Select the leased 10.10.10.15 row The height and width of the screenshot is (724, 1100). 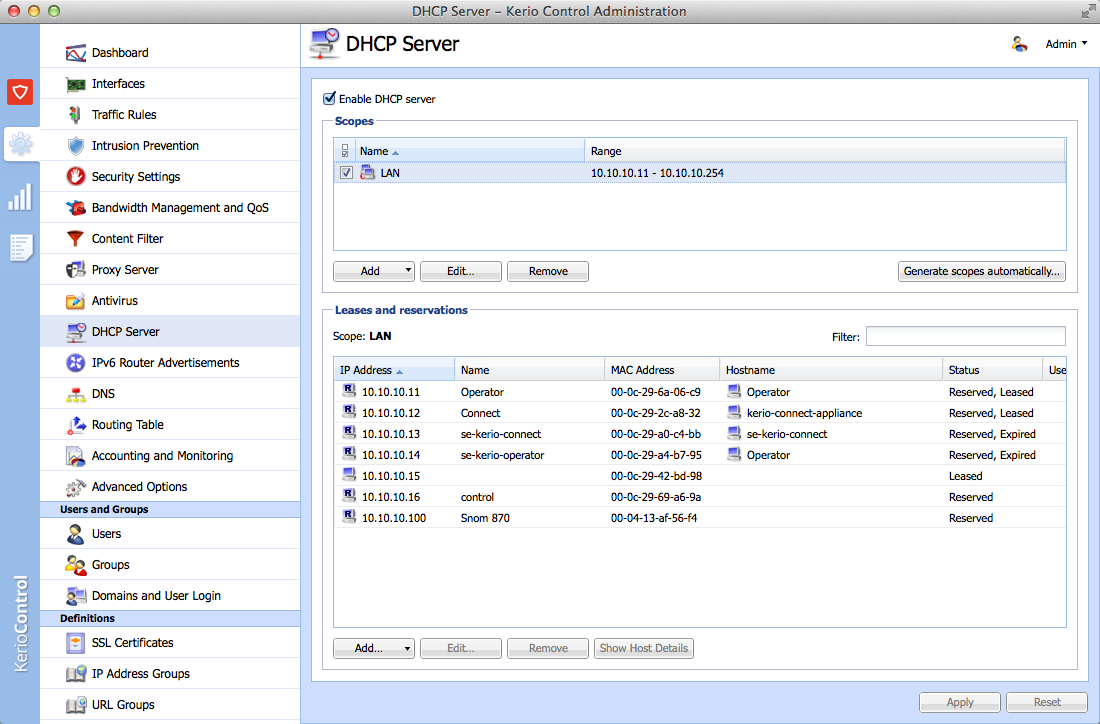pos(699,476)
